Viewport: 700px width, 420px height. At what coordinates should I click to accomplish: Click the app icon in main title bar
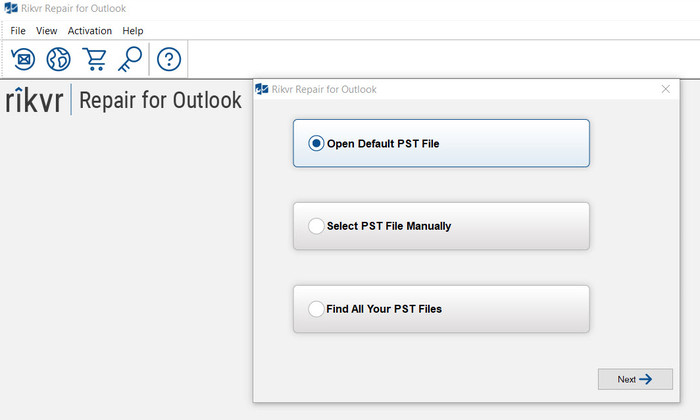pos(10,9)
